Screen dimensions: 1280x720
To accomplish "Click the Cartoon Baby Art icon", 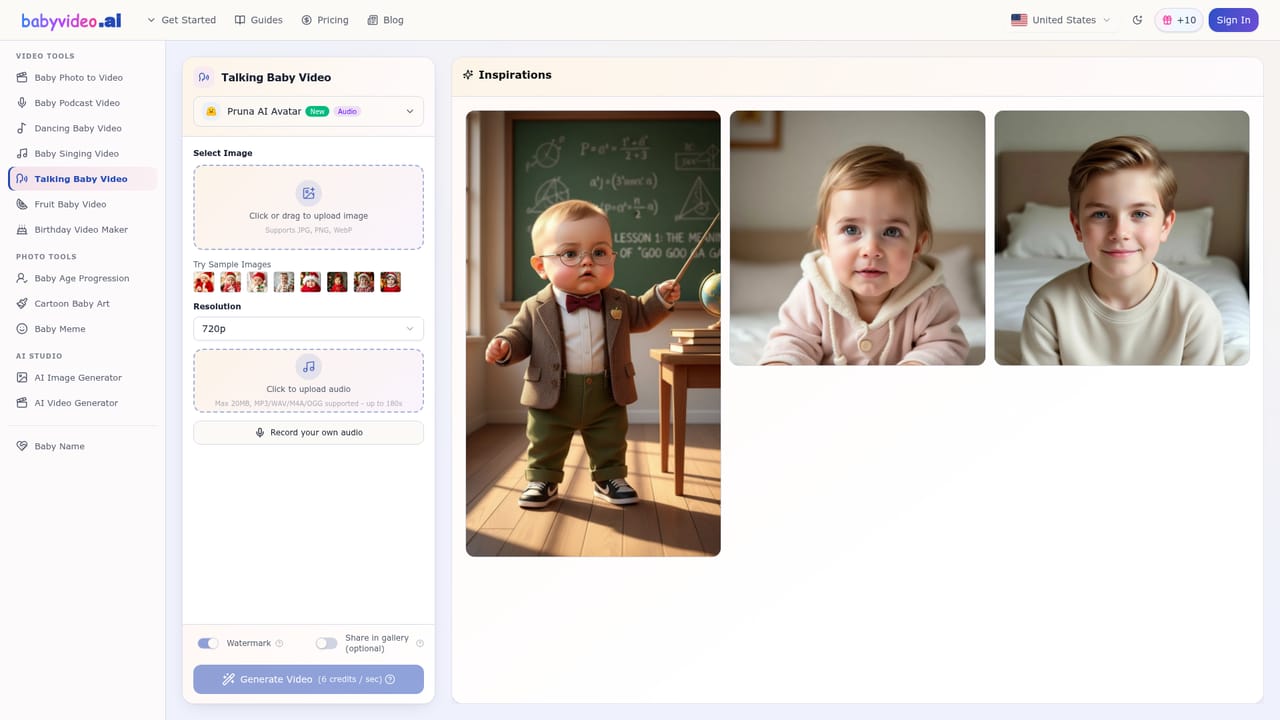I will pos(22,303).
